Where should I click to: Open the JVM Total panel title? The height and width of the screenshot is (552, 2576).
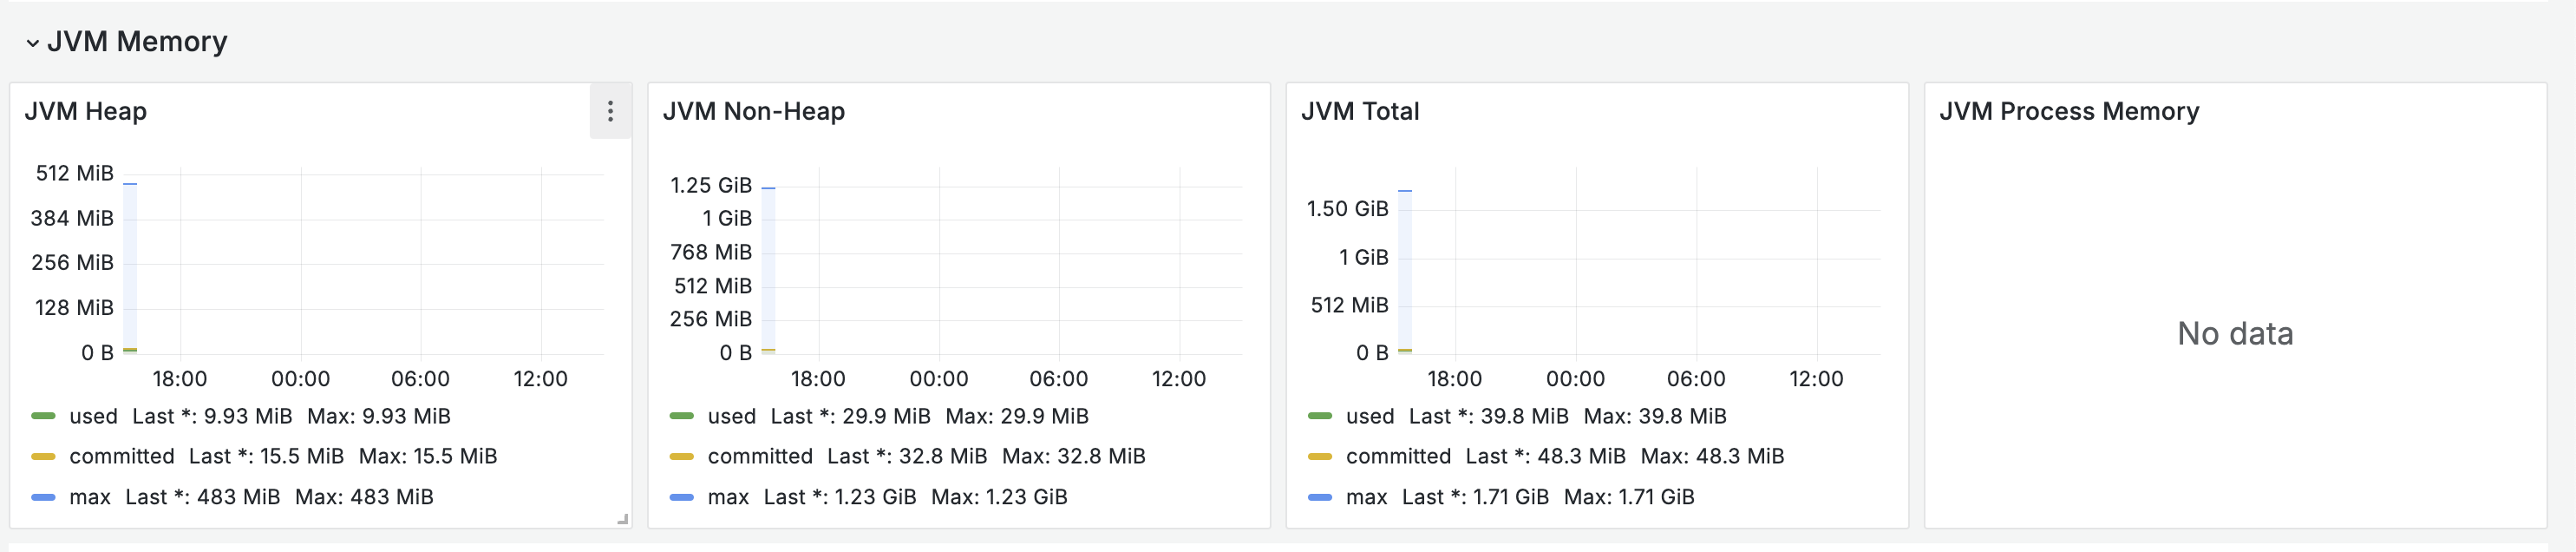click(1360, 111)
